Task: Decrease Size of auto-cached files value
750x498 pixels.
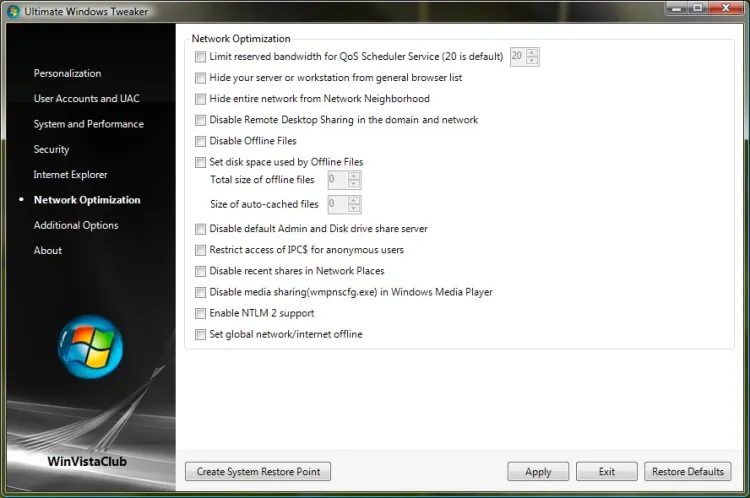Action: 353,209
